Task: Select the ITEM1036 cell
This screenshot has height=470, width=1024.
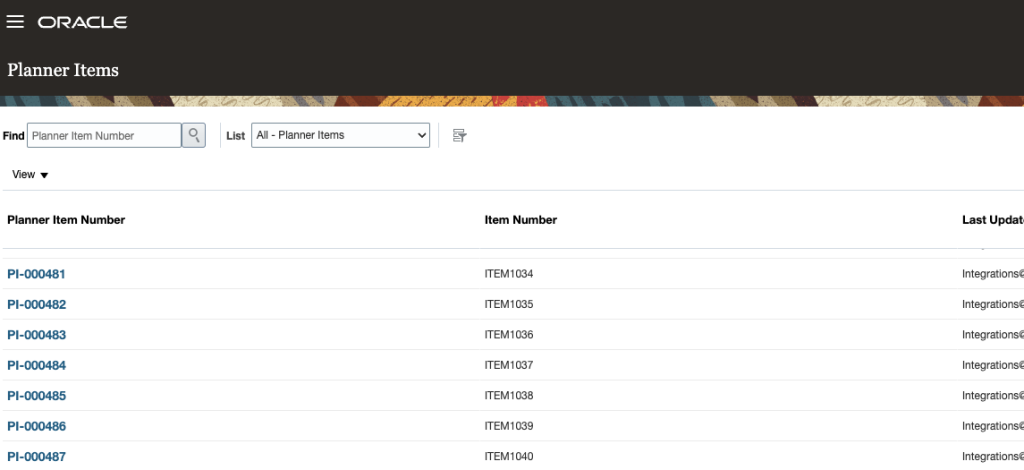Action: pos(509,335)
